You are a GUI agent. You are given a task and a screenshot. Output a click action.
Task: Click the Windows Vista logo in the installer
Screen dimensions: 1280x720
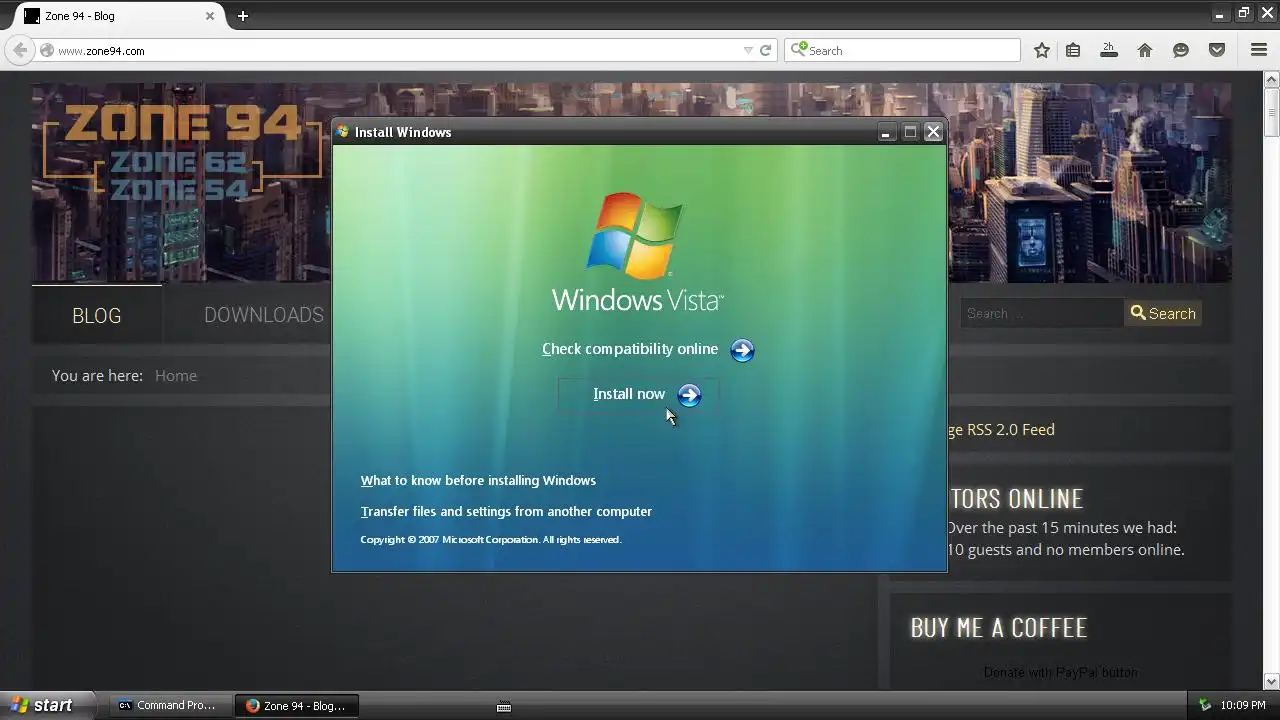point(637,252)
